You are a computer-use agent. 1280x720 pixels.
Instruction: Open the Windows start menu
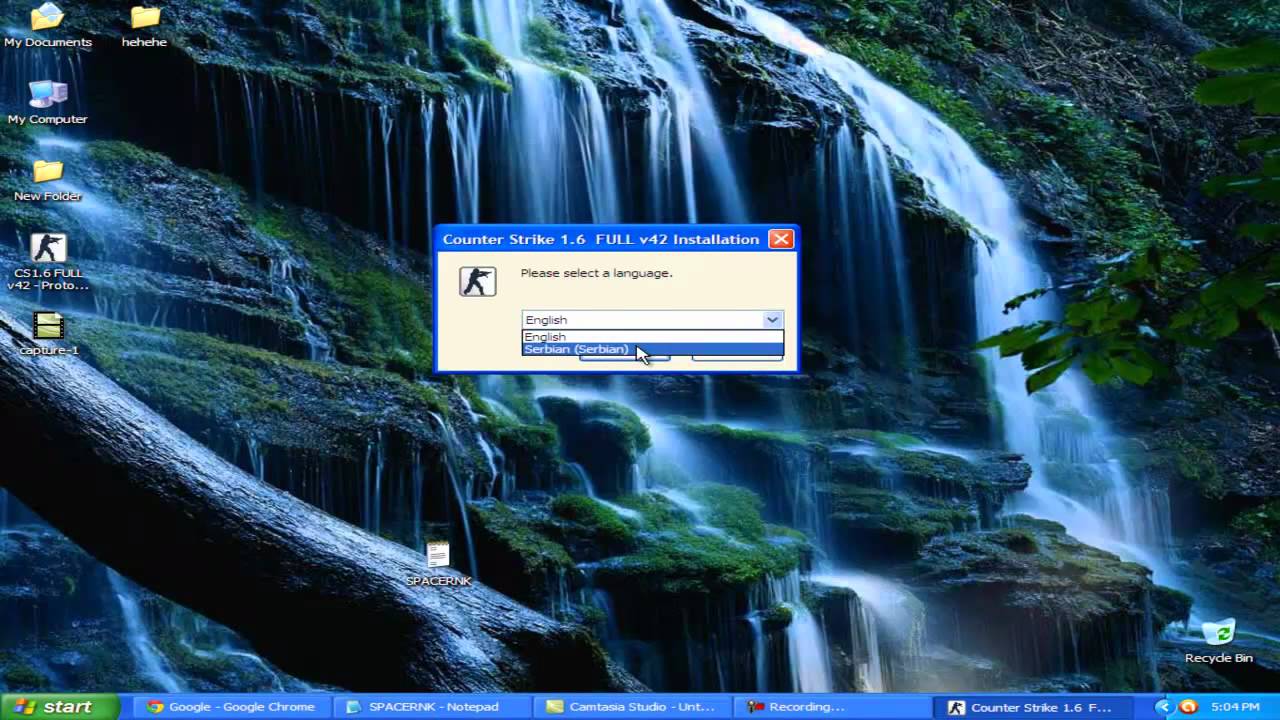click(x=58, y=706)
